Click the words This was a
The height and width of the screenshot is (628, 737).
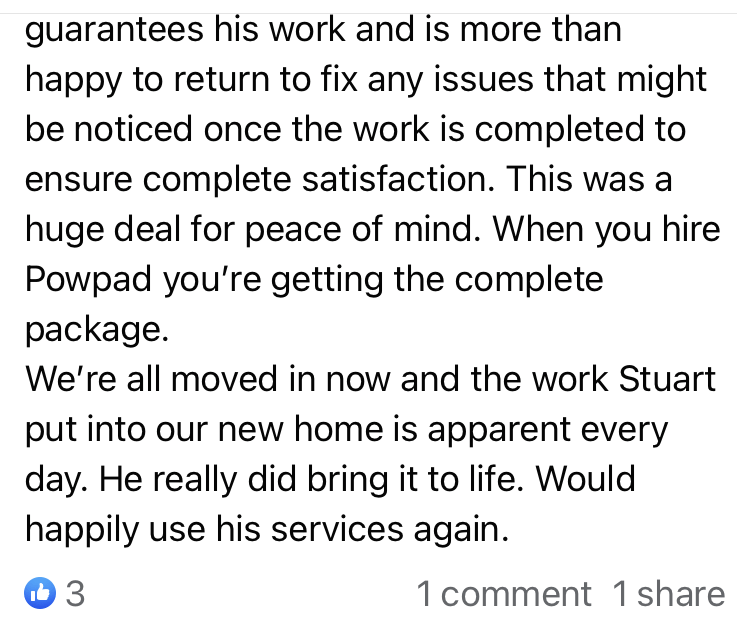(589, 179)
